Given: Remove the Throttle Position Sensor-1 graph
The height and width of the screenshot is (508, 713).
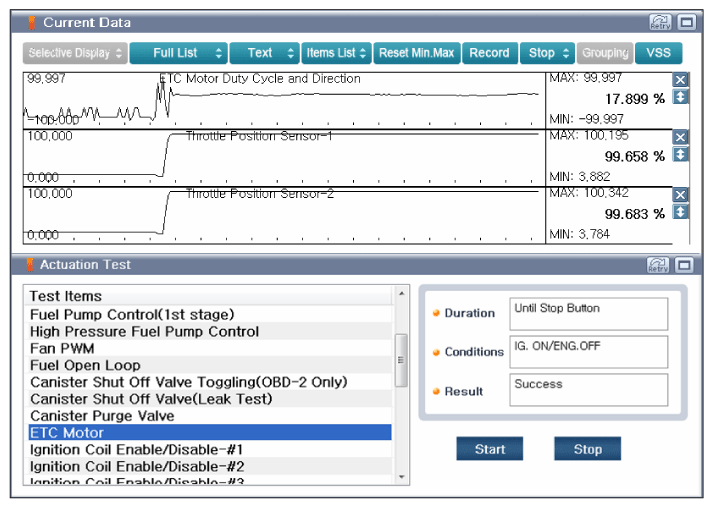Looking at the screenshot, I should click(680, 137).
